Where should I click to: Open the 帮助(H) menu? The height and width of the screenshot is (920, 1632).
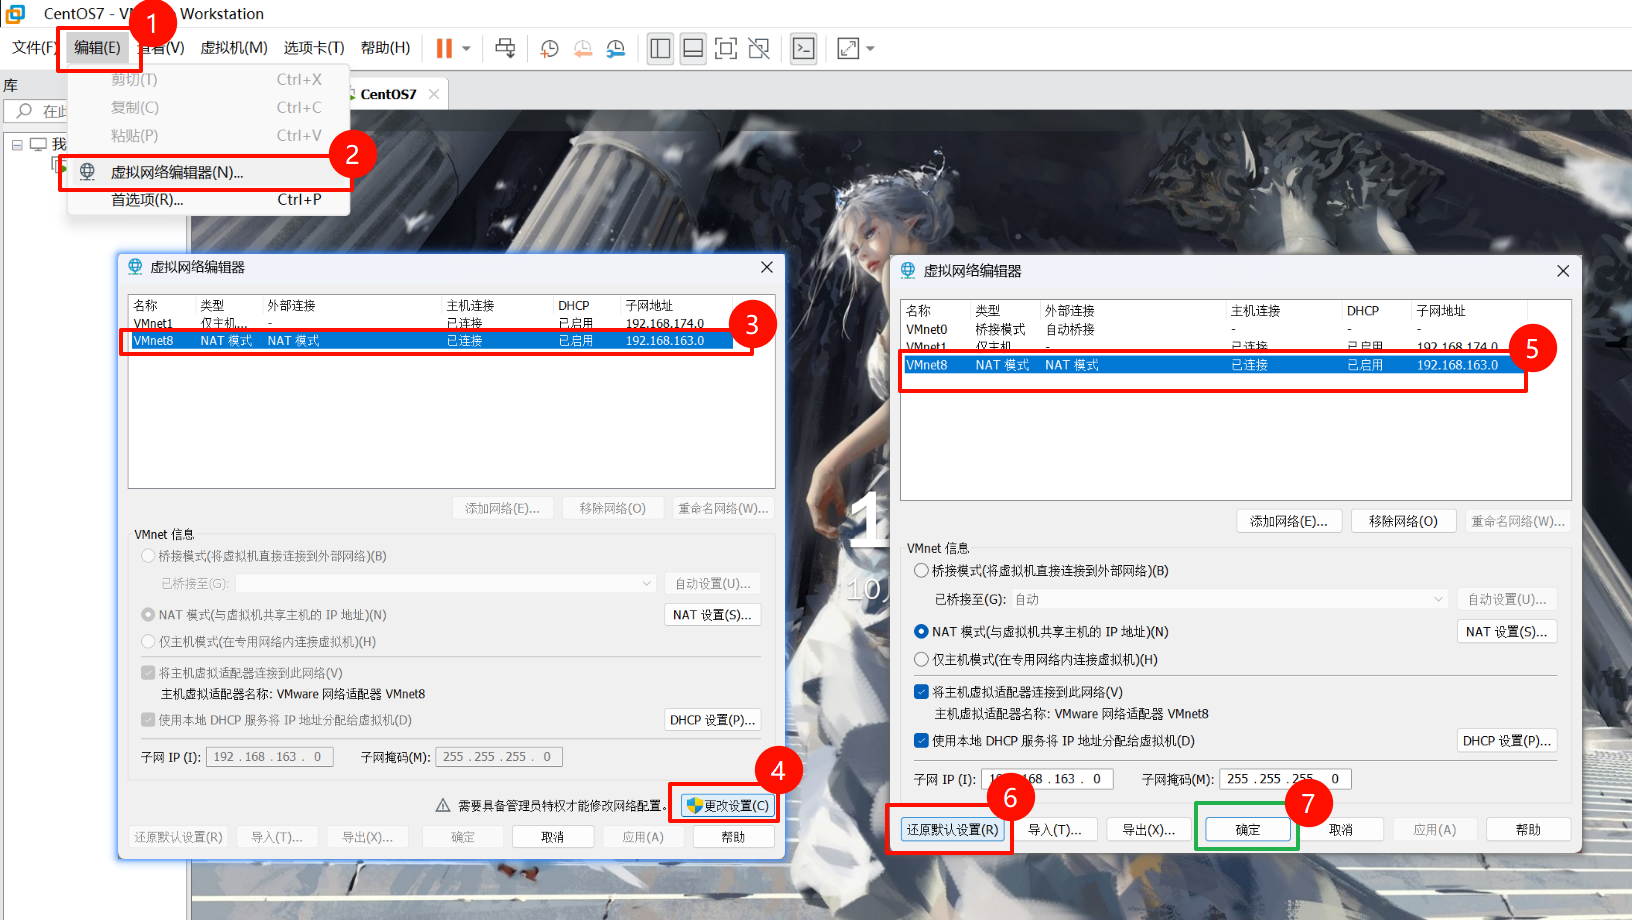(x=386, y=48)
